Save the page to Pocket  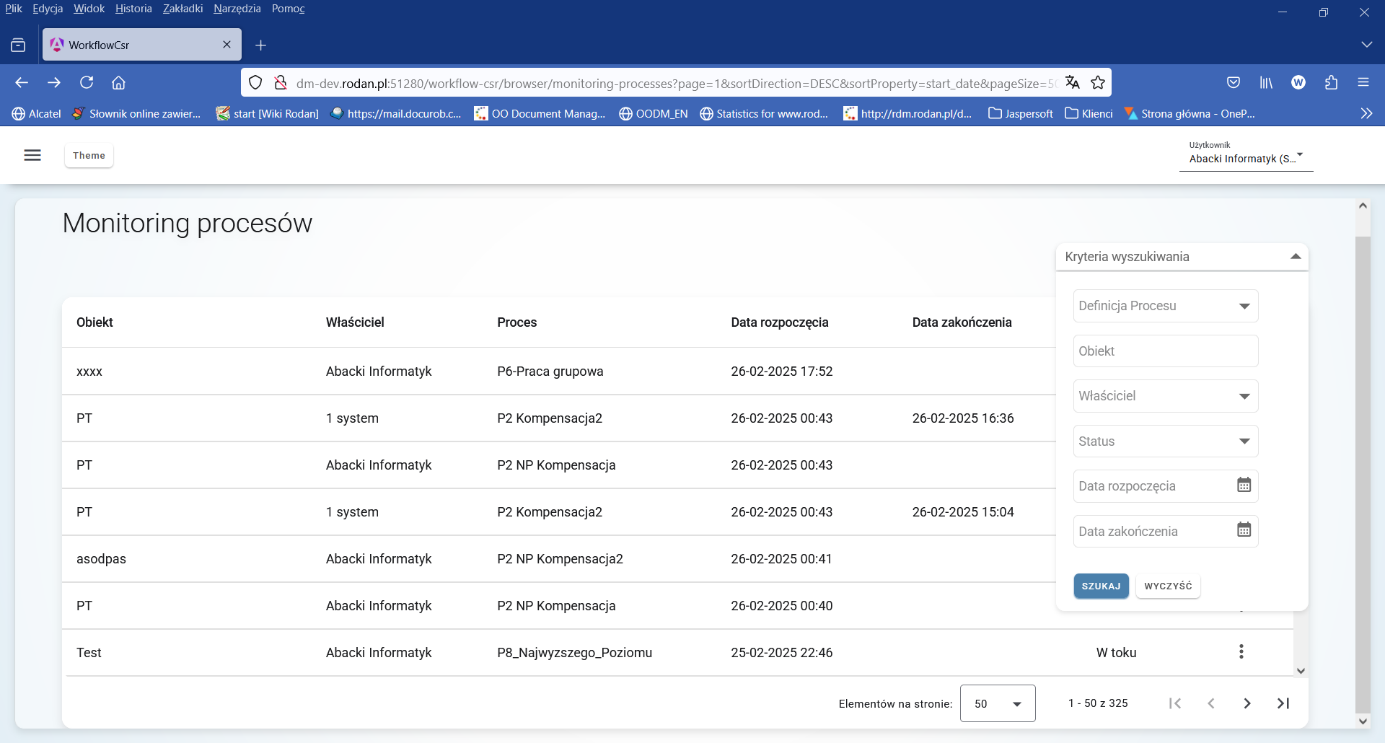1233,82
